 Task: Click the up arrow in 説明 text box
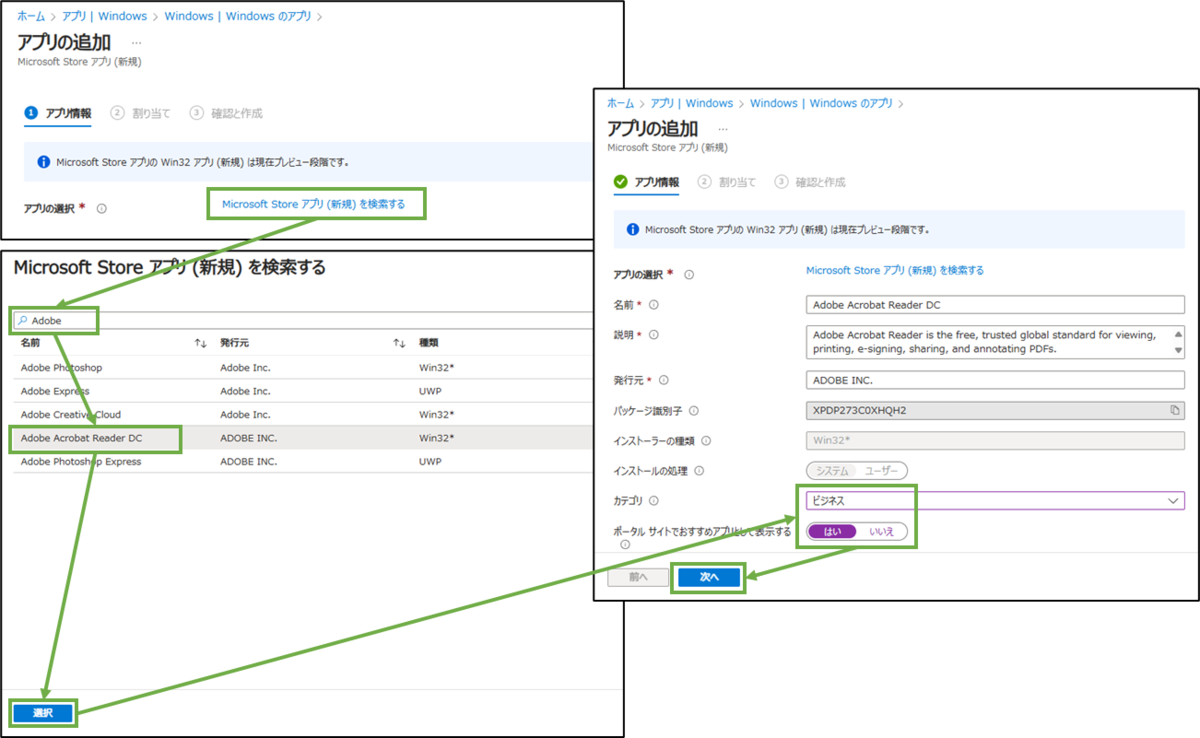pyautogui.click(x=1177, y=334)
